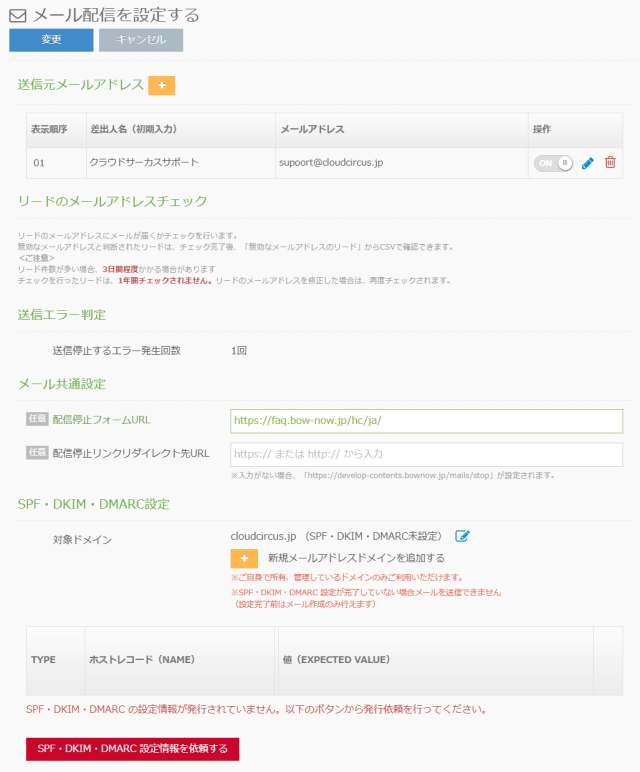Edit the クラウドサーカスサポート sender with the pencil icon
Screen dimensions: 640x772
[x=587, y=163]
